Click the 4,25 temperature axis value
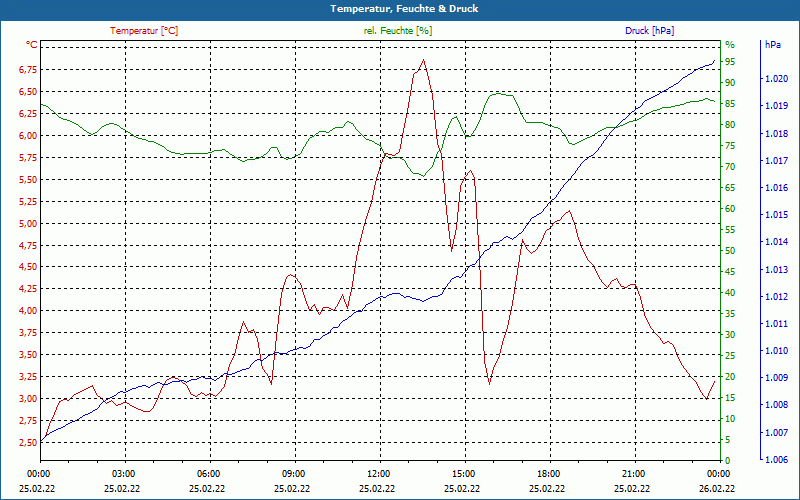This screenshot has height=500, width=800. coord(28,288)
